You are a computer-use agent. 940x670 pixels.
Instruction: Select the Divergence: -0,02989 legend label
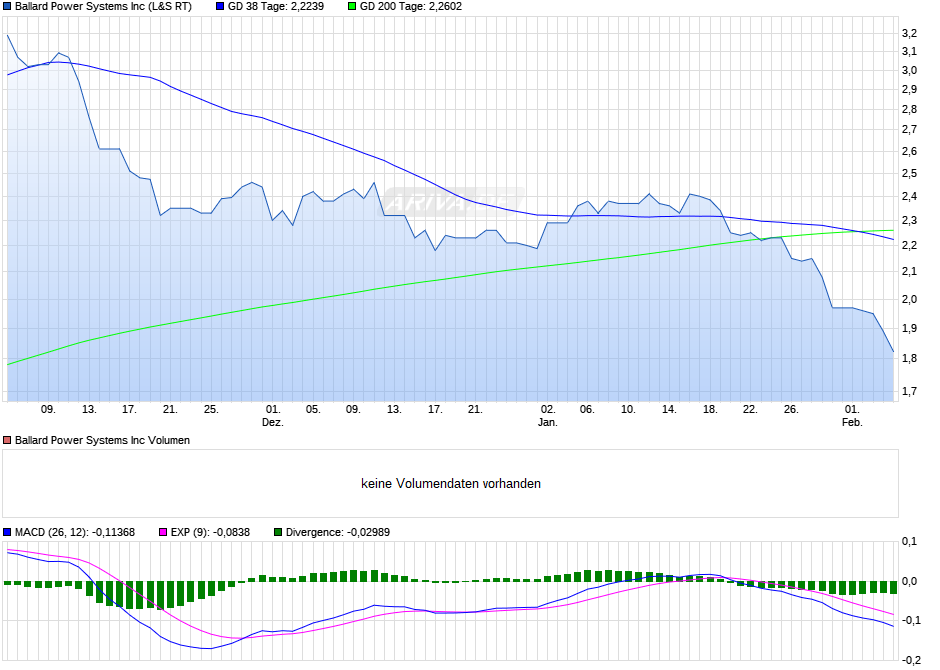(338, 532)
